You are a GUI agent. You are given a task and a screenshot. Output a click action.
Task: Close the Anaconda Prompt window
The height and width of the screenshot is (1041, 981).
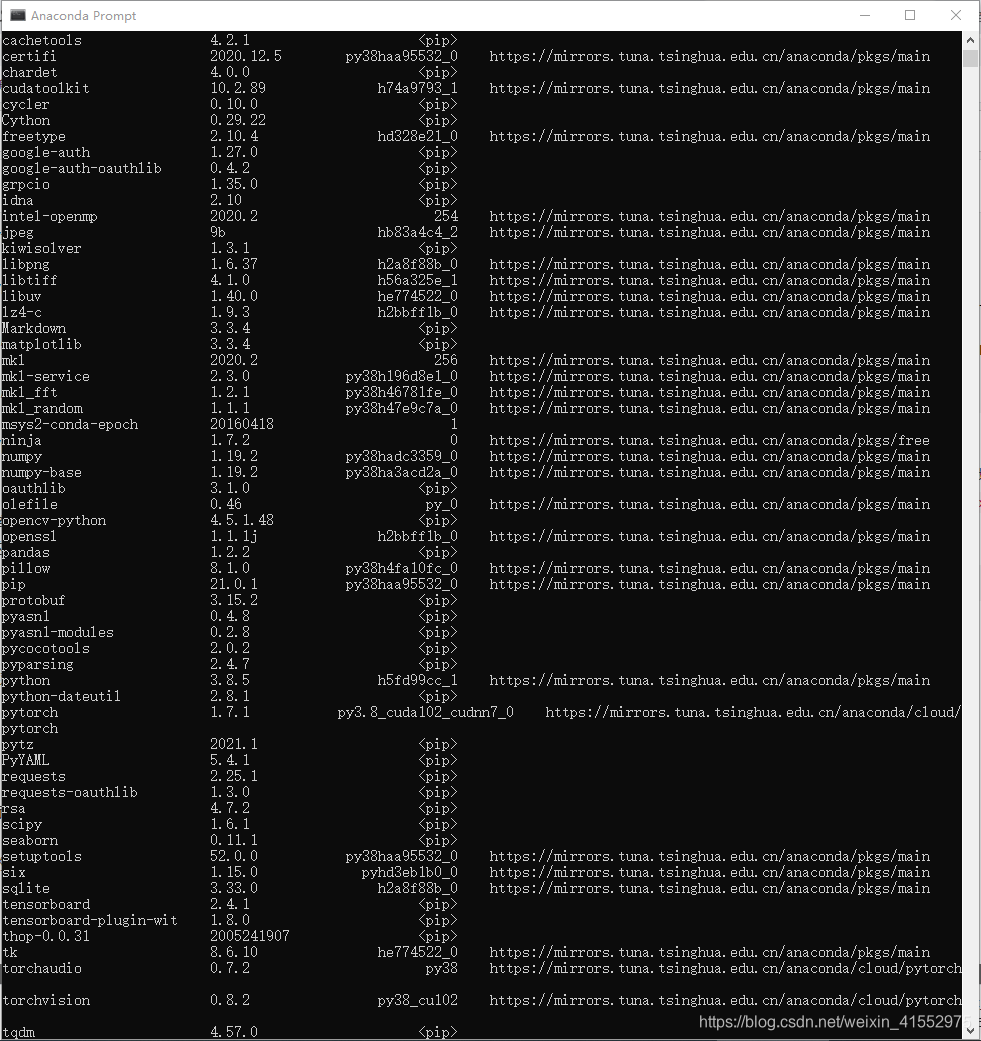coord(956,15)
